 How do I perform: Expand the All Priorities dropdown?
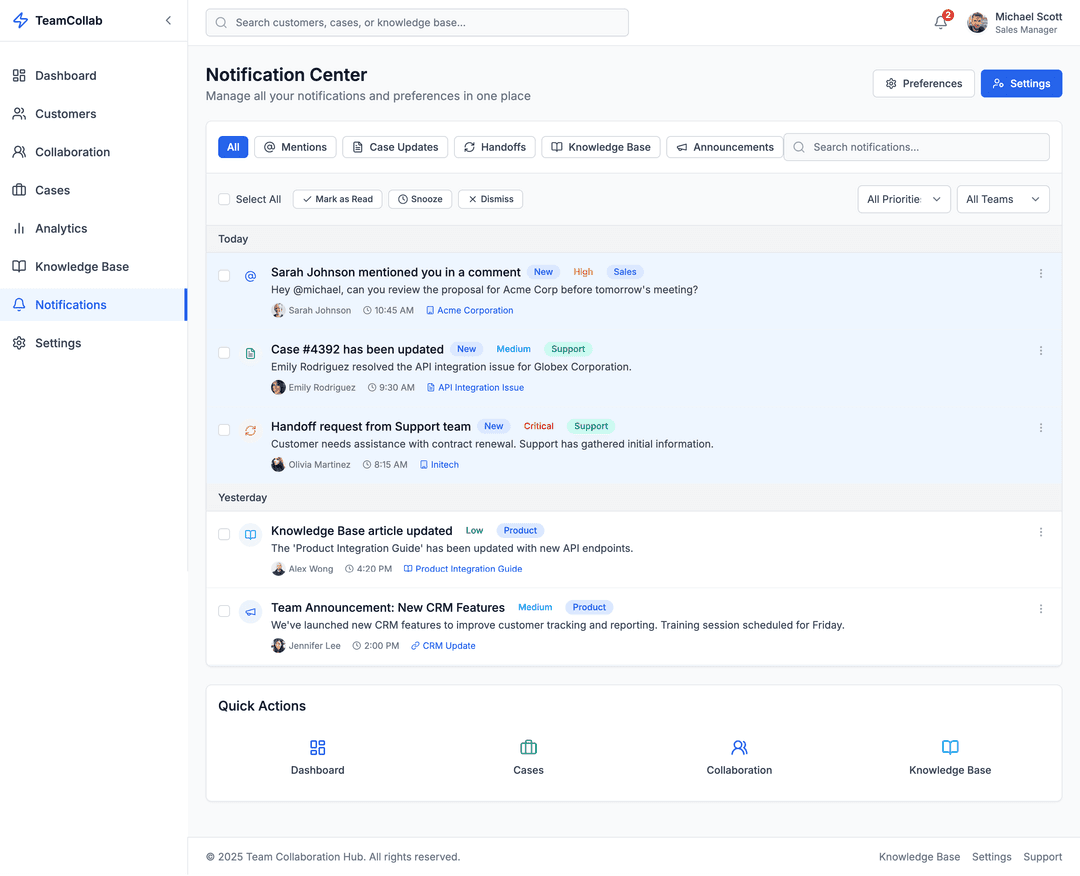[903, 200]
